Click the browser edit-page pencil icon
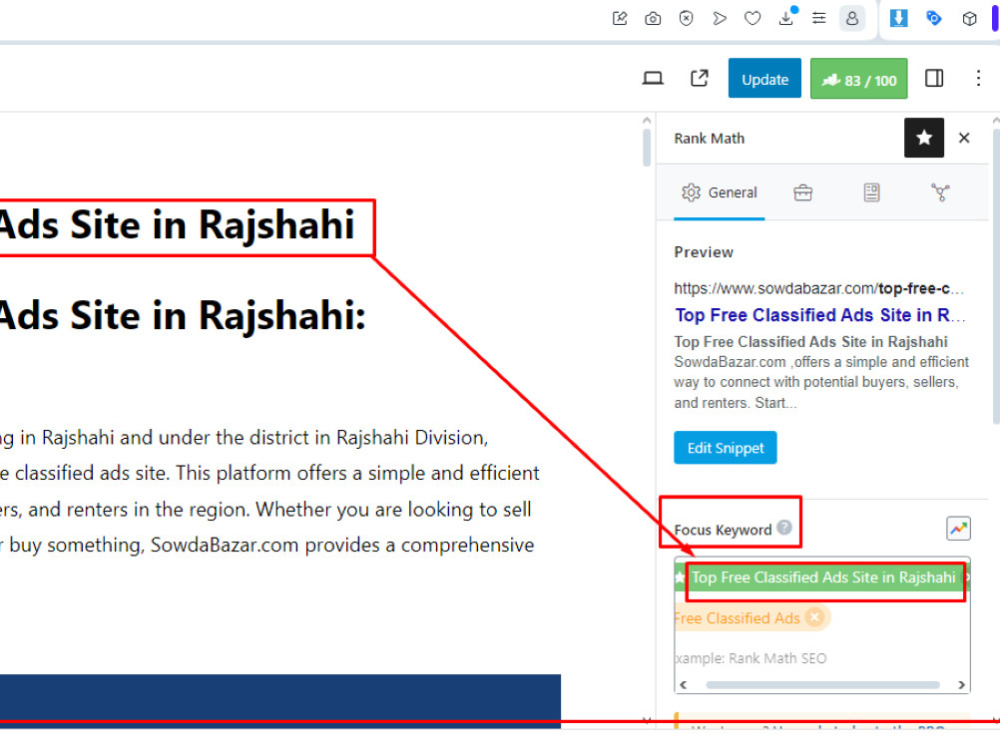Image resolution: width=1000 pixels, height=750 pixels. pos(619,18)
